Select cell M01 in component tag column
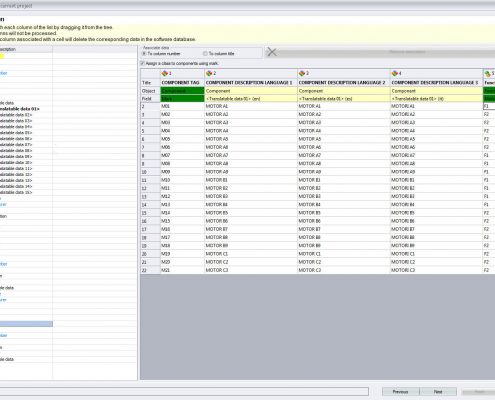 point(182,106)
